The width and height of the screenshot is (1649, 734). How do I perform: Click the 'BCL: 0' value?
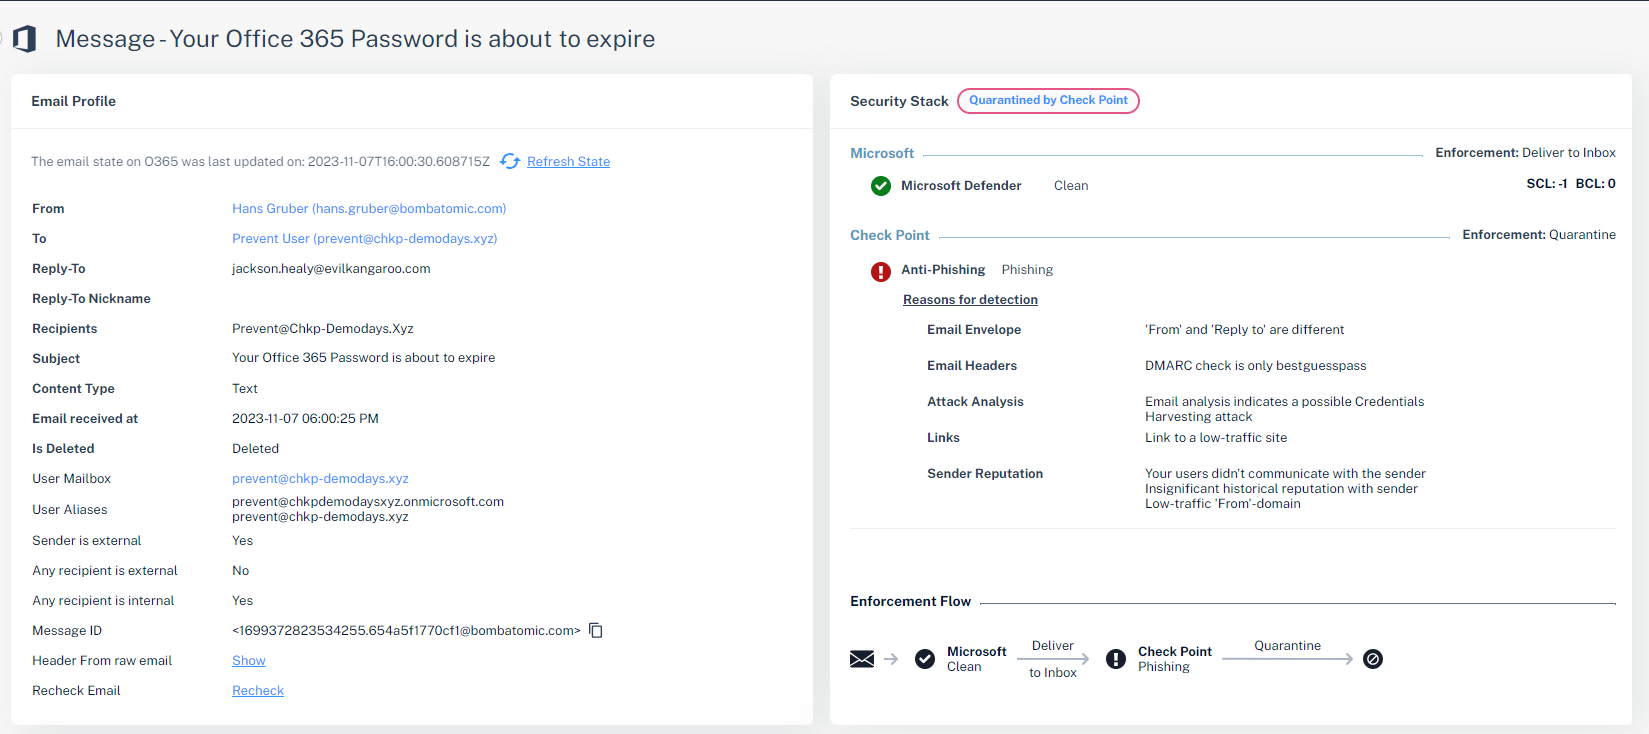1596,184
